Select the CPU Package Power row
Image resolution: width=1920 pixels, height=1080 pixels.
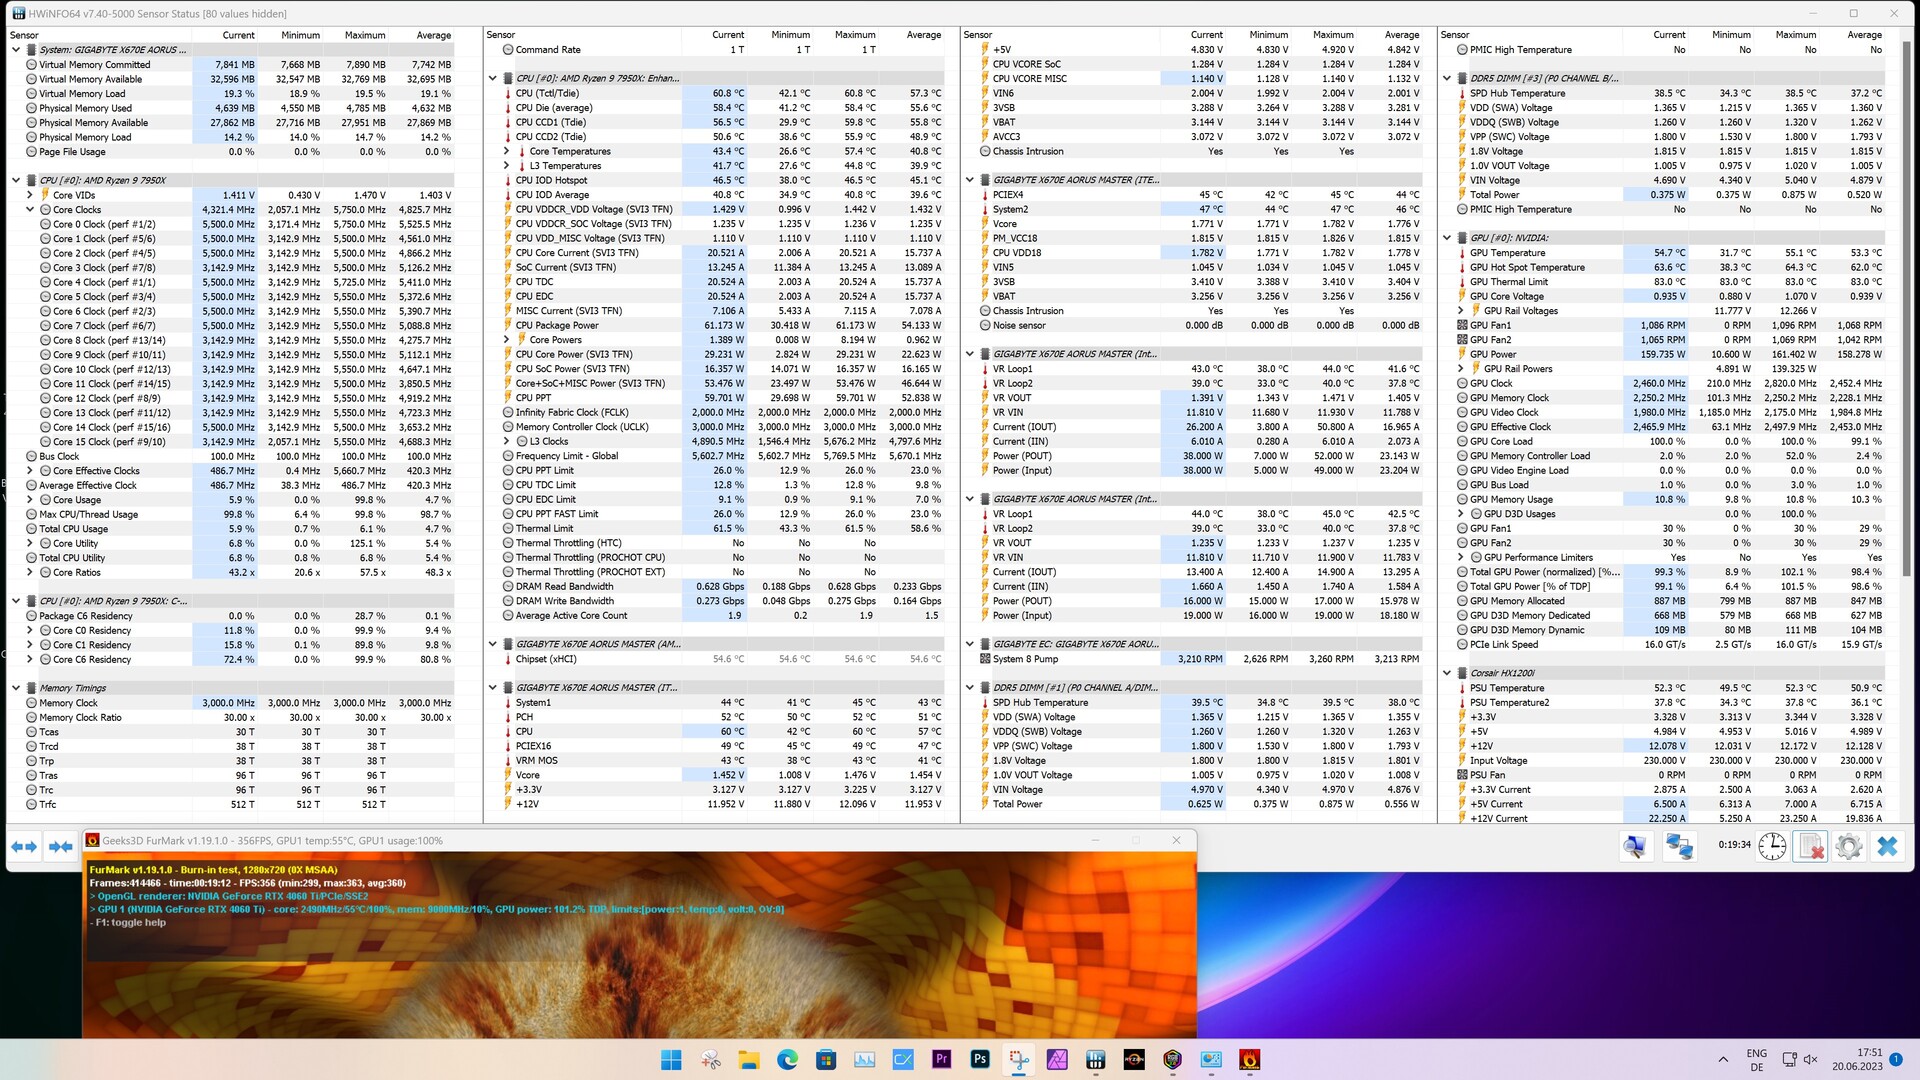point(557,325)
